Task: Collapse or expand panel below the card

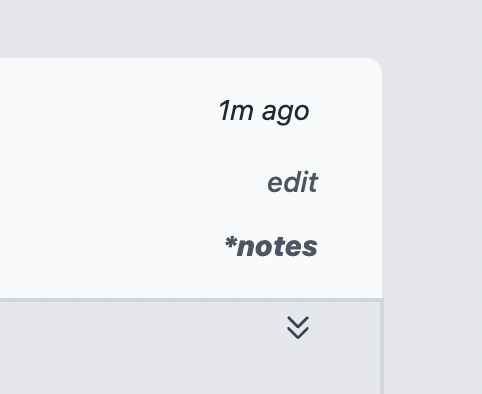Action: click(298, 327)
